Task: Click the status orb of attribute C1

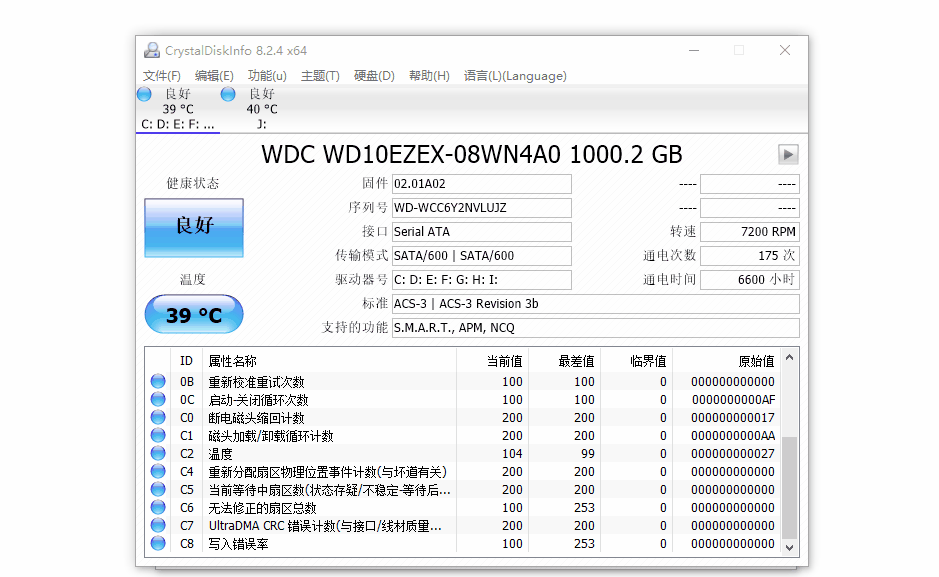Action: point(158,435)
